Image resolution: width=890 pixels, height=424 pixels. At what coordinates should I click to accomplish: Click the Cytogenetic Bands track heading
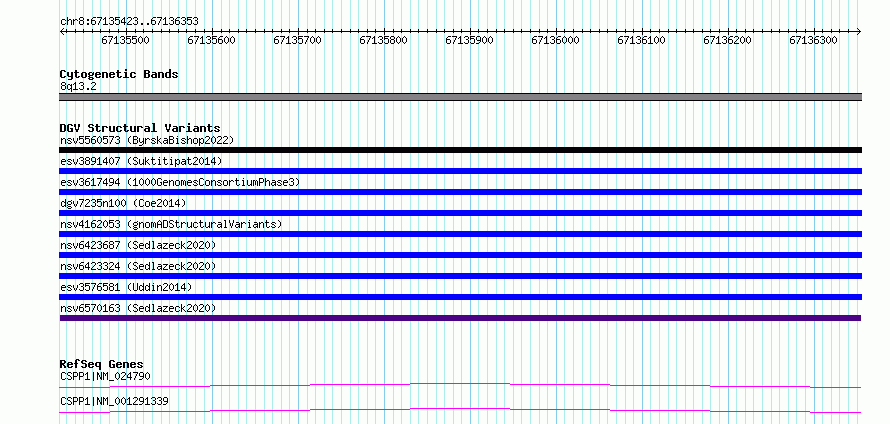tap(119, 74)
